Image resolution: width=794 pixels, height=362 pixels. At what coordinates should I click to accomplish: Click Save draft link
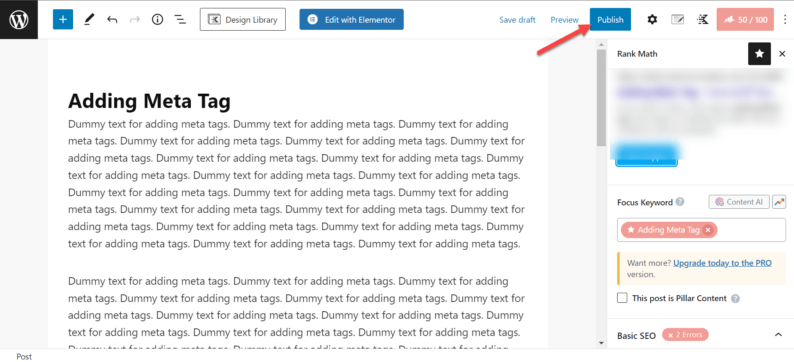tap(517, 20)
